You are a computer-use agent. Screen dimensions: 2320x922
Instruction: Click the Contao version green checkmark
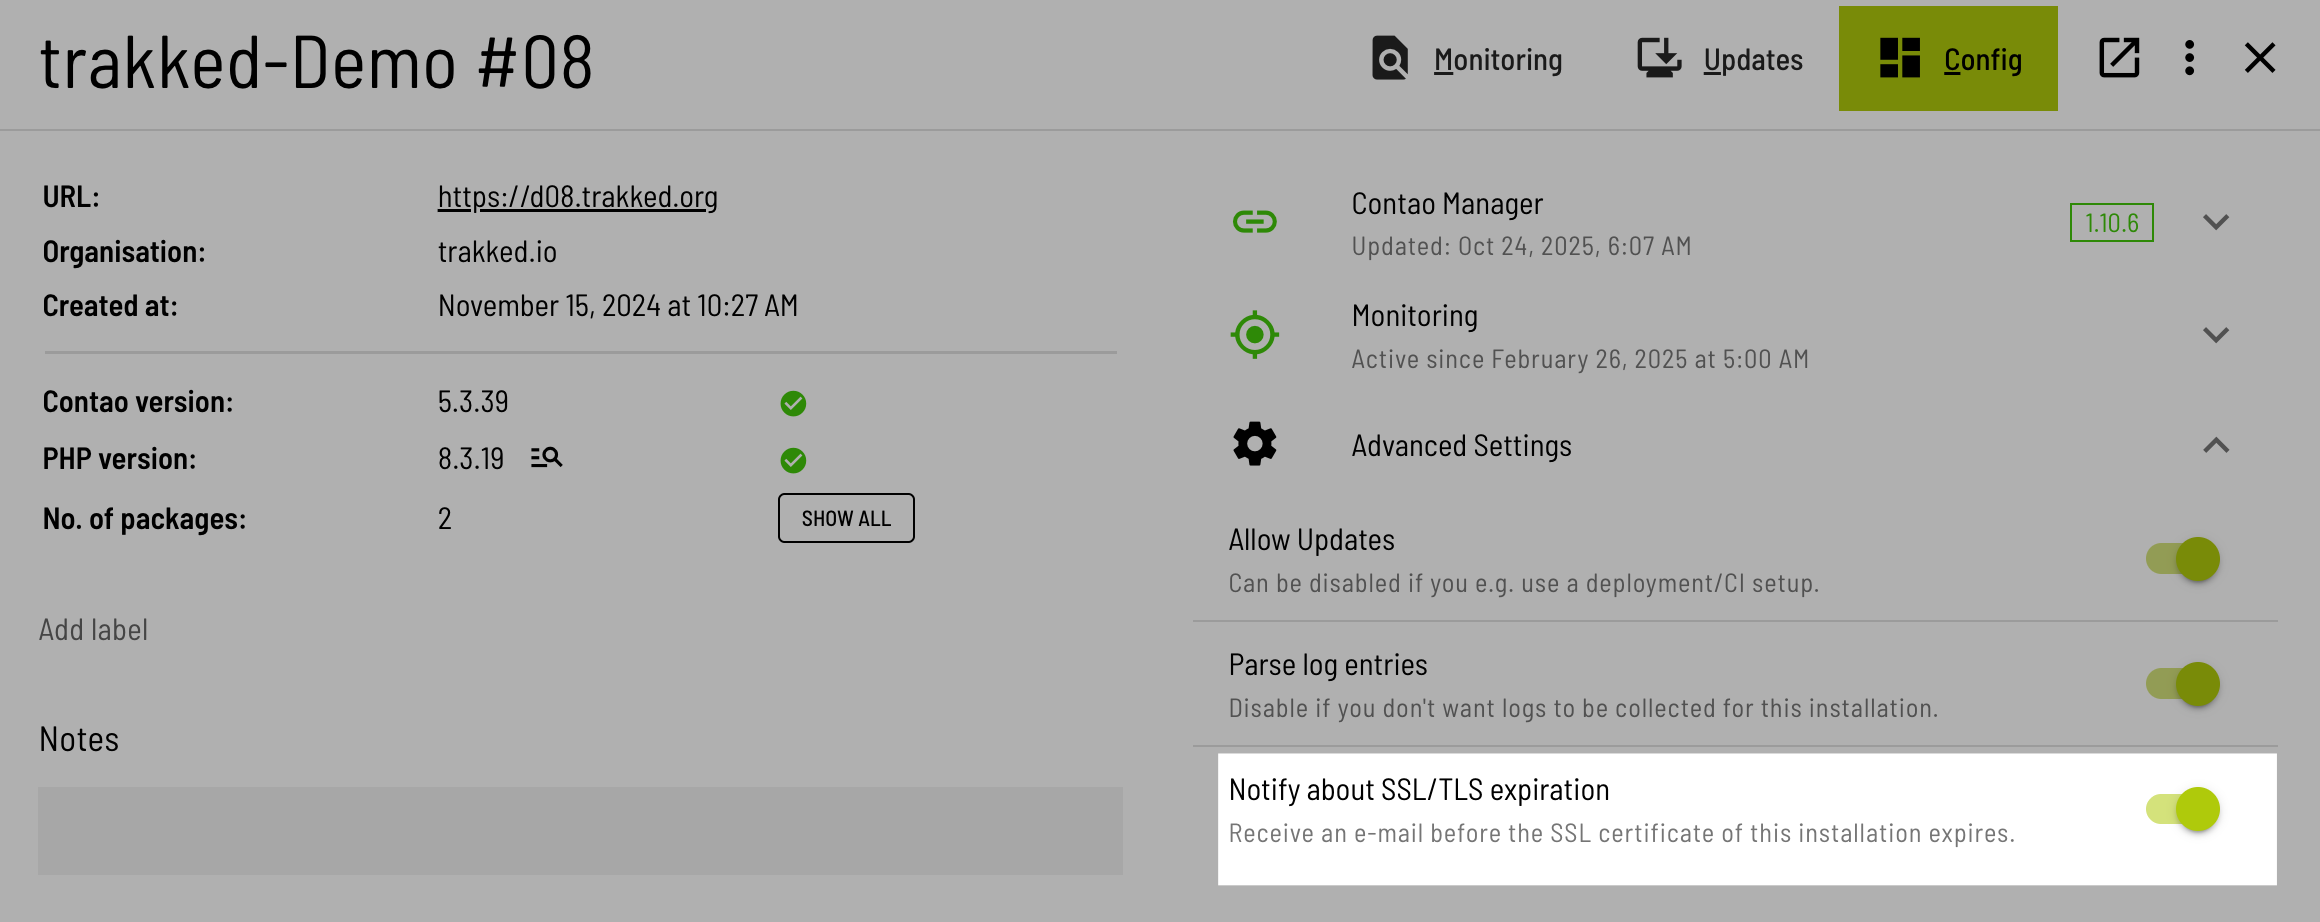(793, 403)
